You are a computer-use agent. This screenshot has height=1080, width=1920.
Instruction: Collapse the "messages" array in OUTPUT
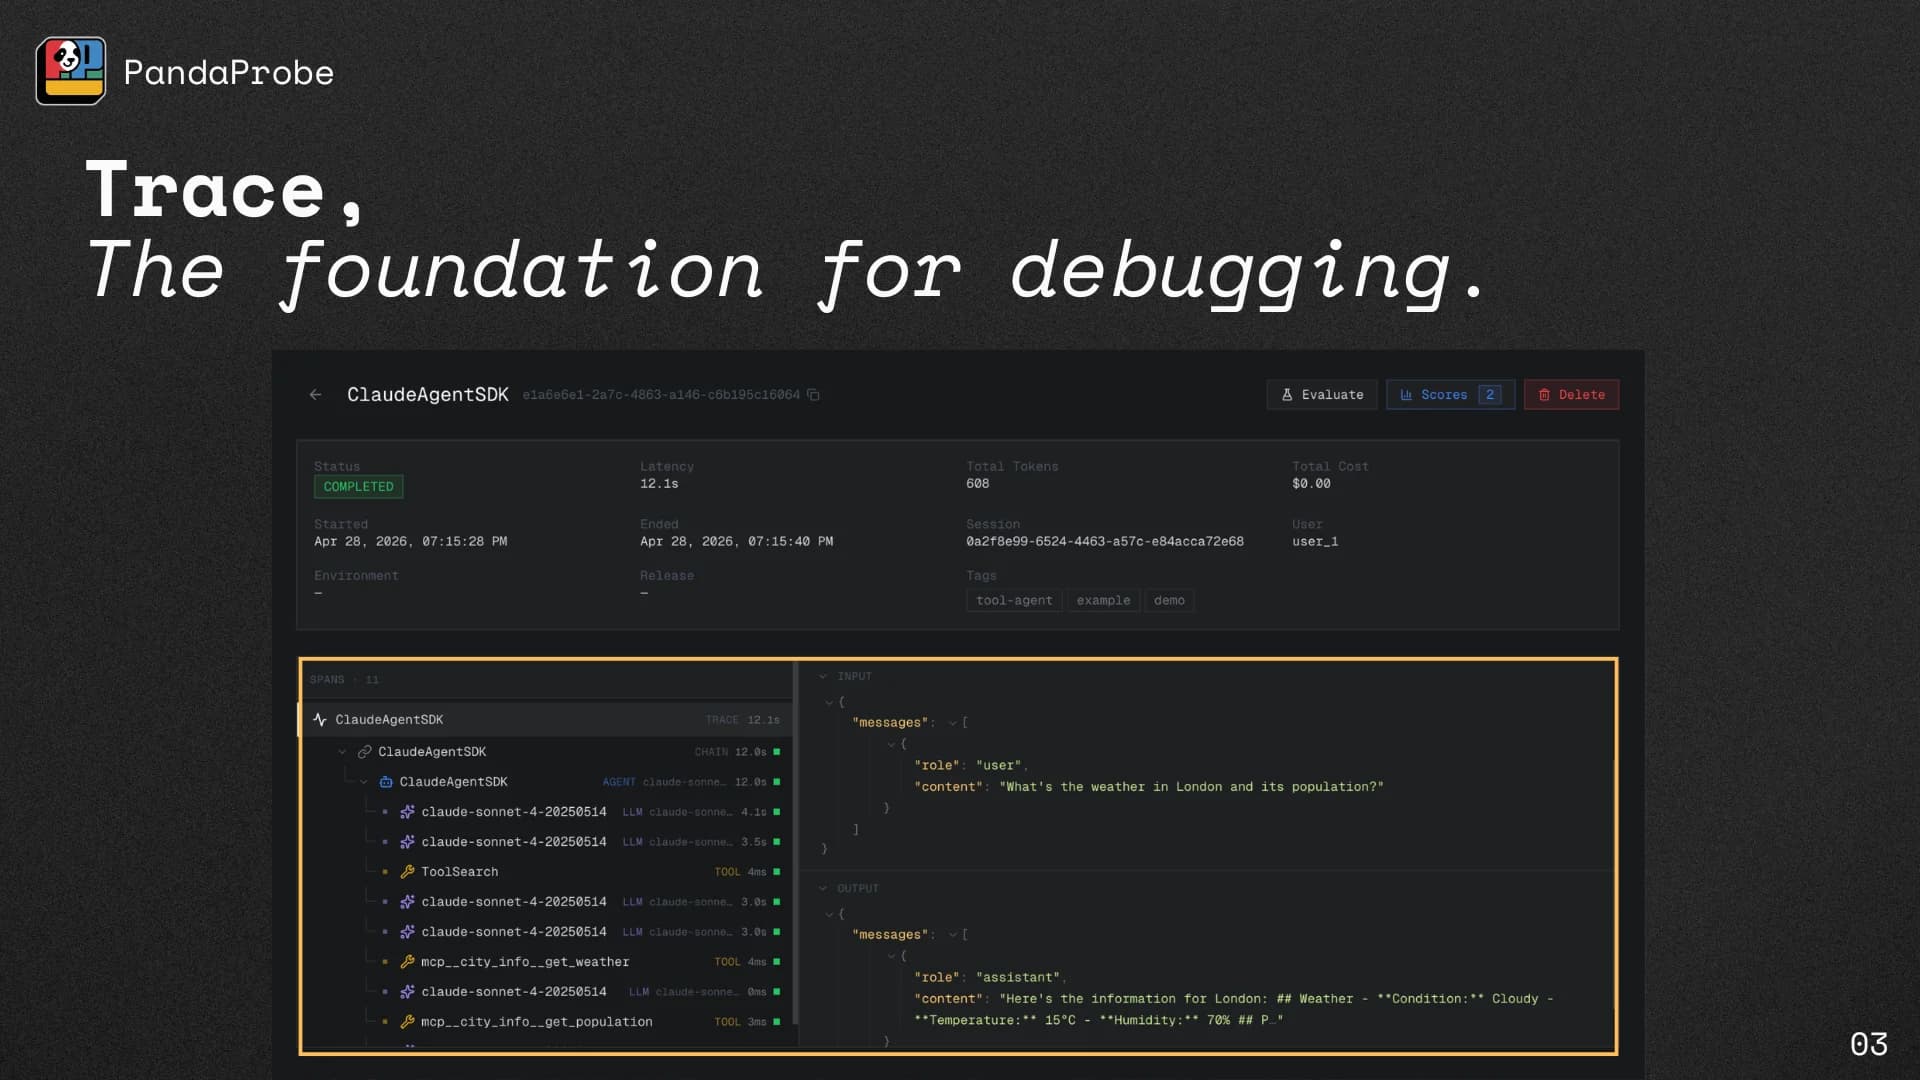click(953, 935)
